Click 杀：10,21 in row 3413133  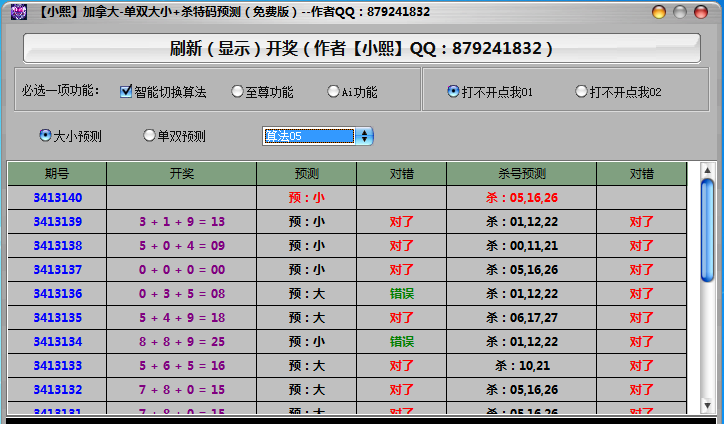click(522, 366)
